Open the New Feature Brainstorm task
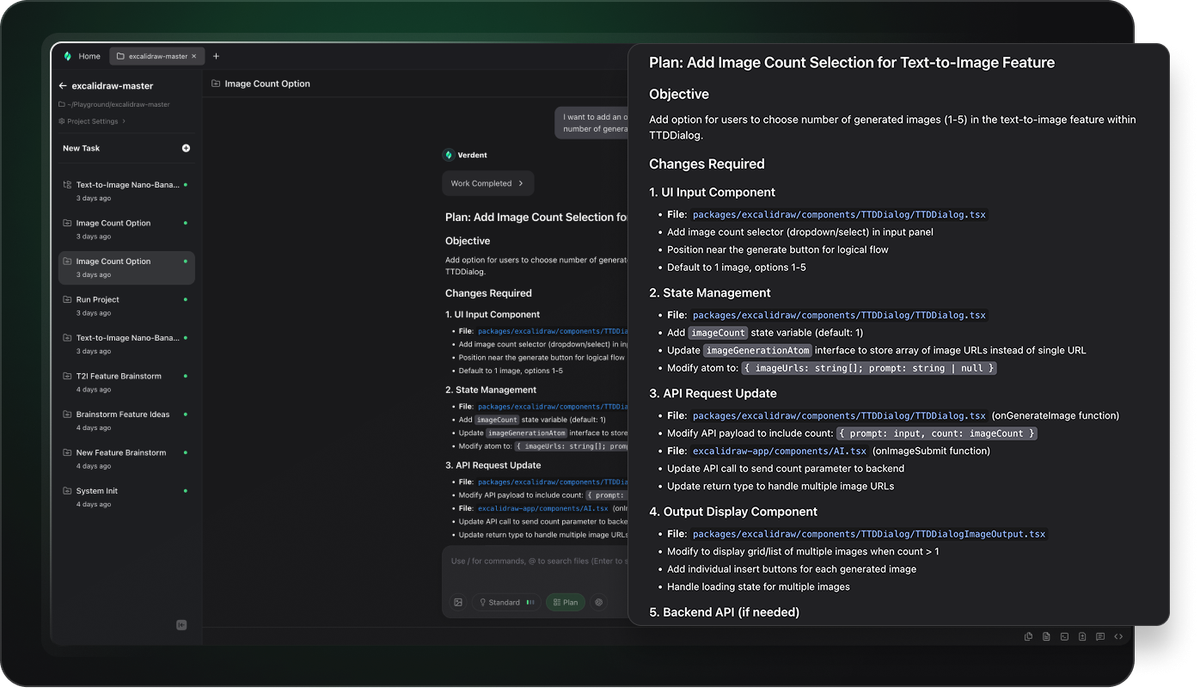The height and width of the screenshot is (688, 1200). 126,458
